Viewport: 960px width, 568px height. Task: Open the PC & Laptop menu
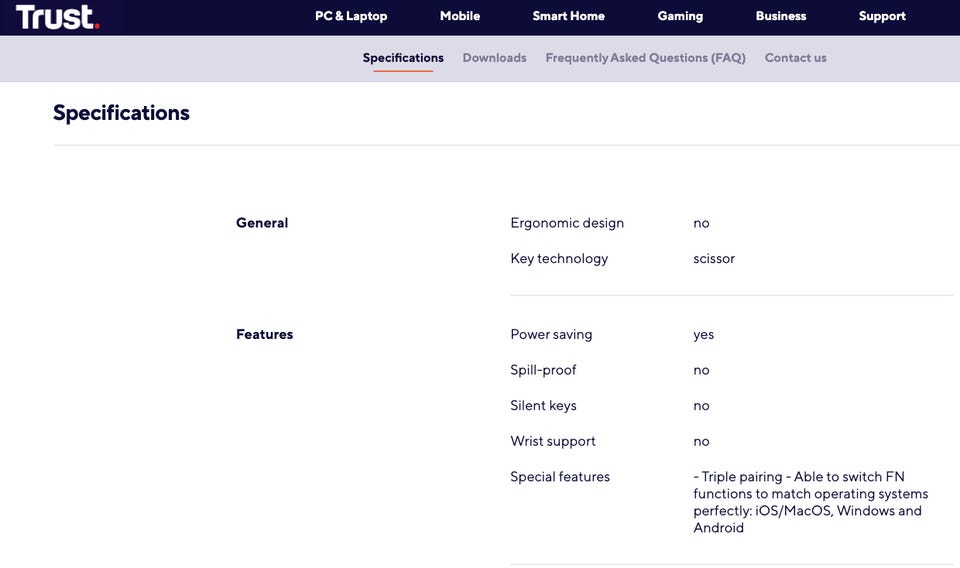[x=351, y=16]
